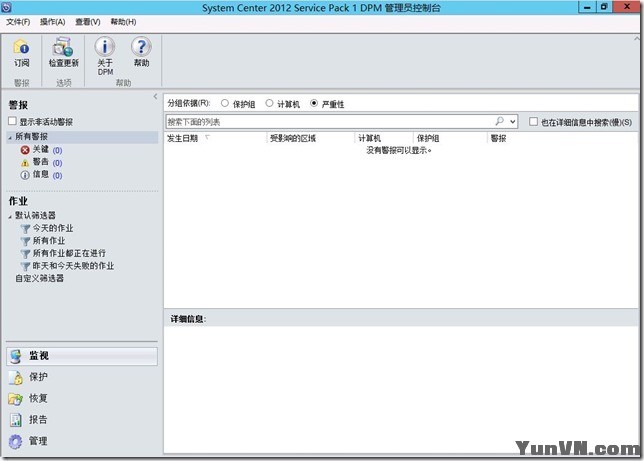Viewport: 644px width, 461px height.
Task: Close the DPM console window
Action: (627, 7)
